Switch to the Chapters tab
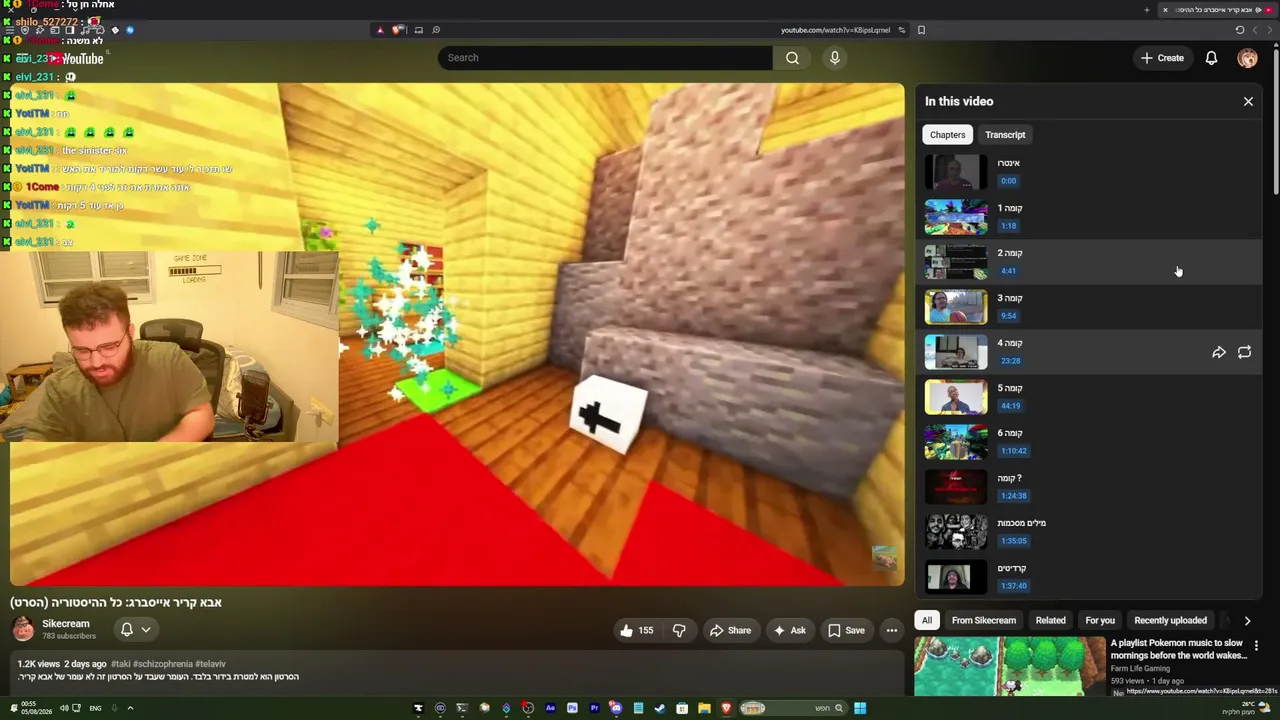 (x=947, y=135)
